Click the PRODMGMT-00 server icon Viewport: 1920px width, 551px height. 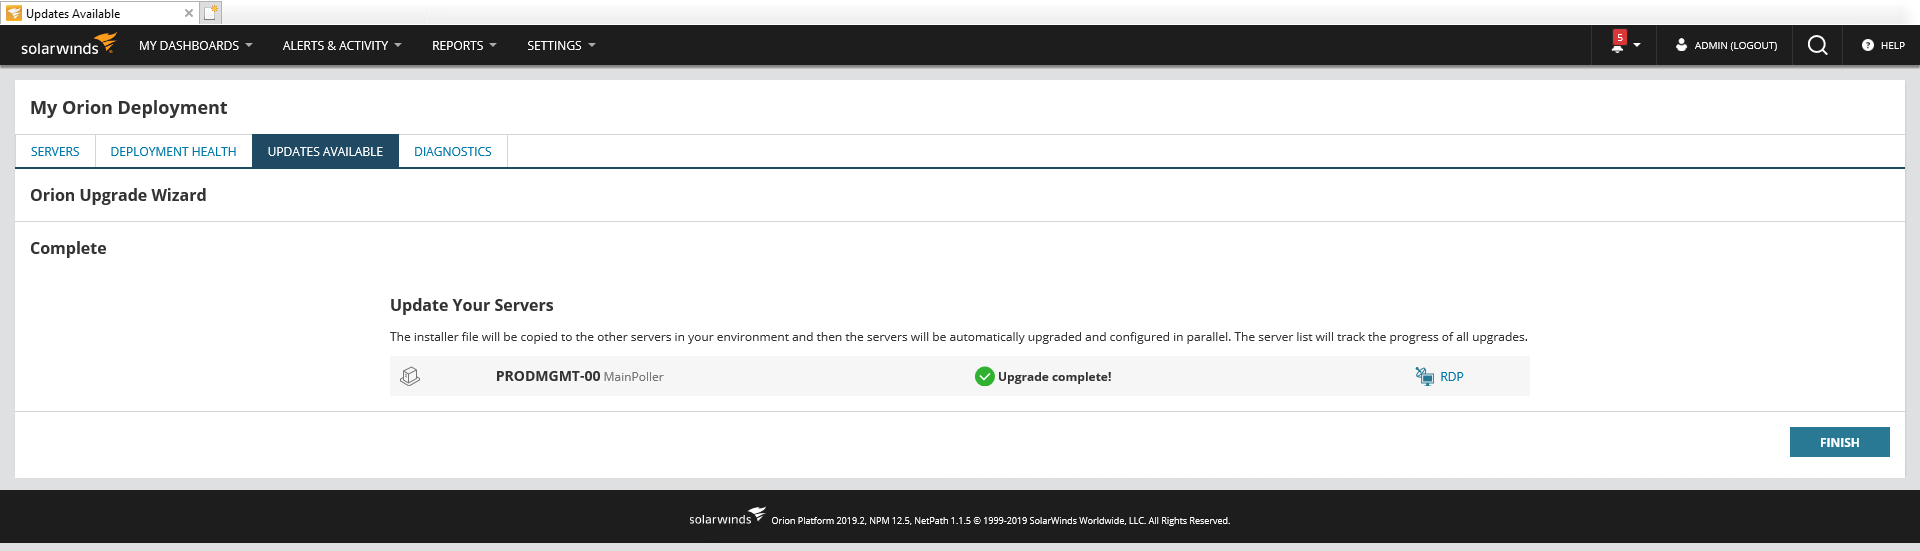[410, 376]
